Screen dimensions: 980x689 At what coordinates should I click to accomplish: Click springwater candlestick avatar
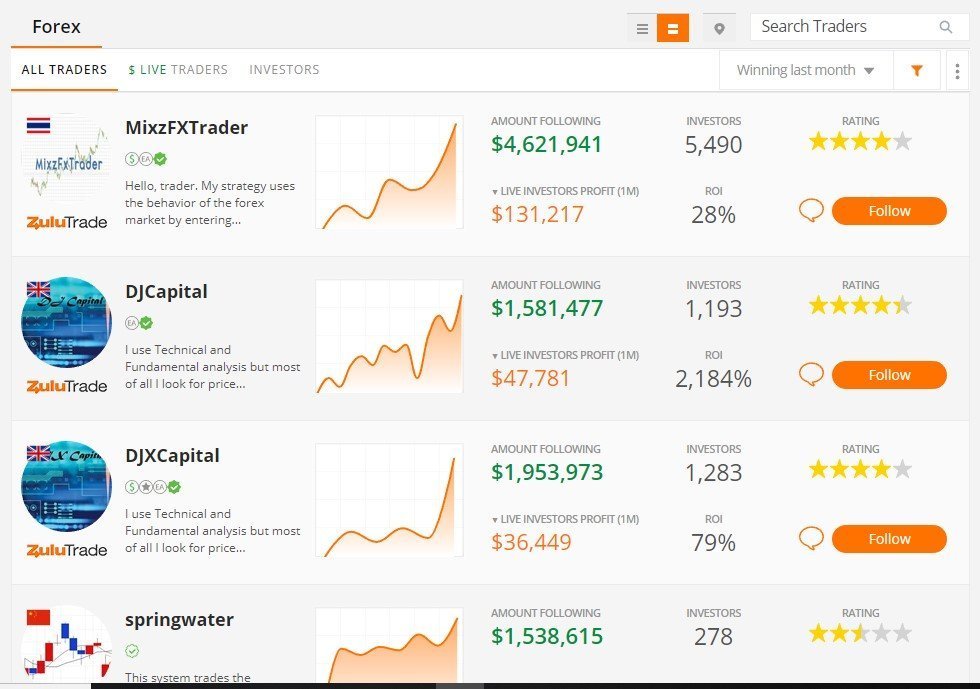click(66, 644)
